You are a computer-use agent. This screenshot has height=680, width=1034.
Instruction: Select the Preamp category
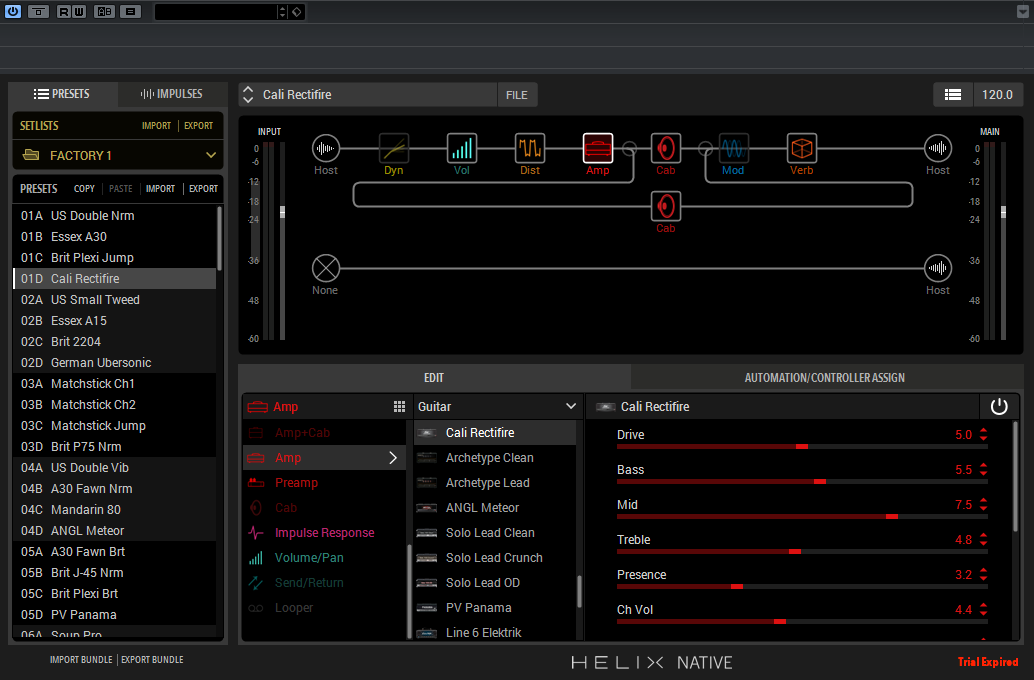tap(324, 483)
